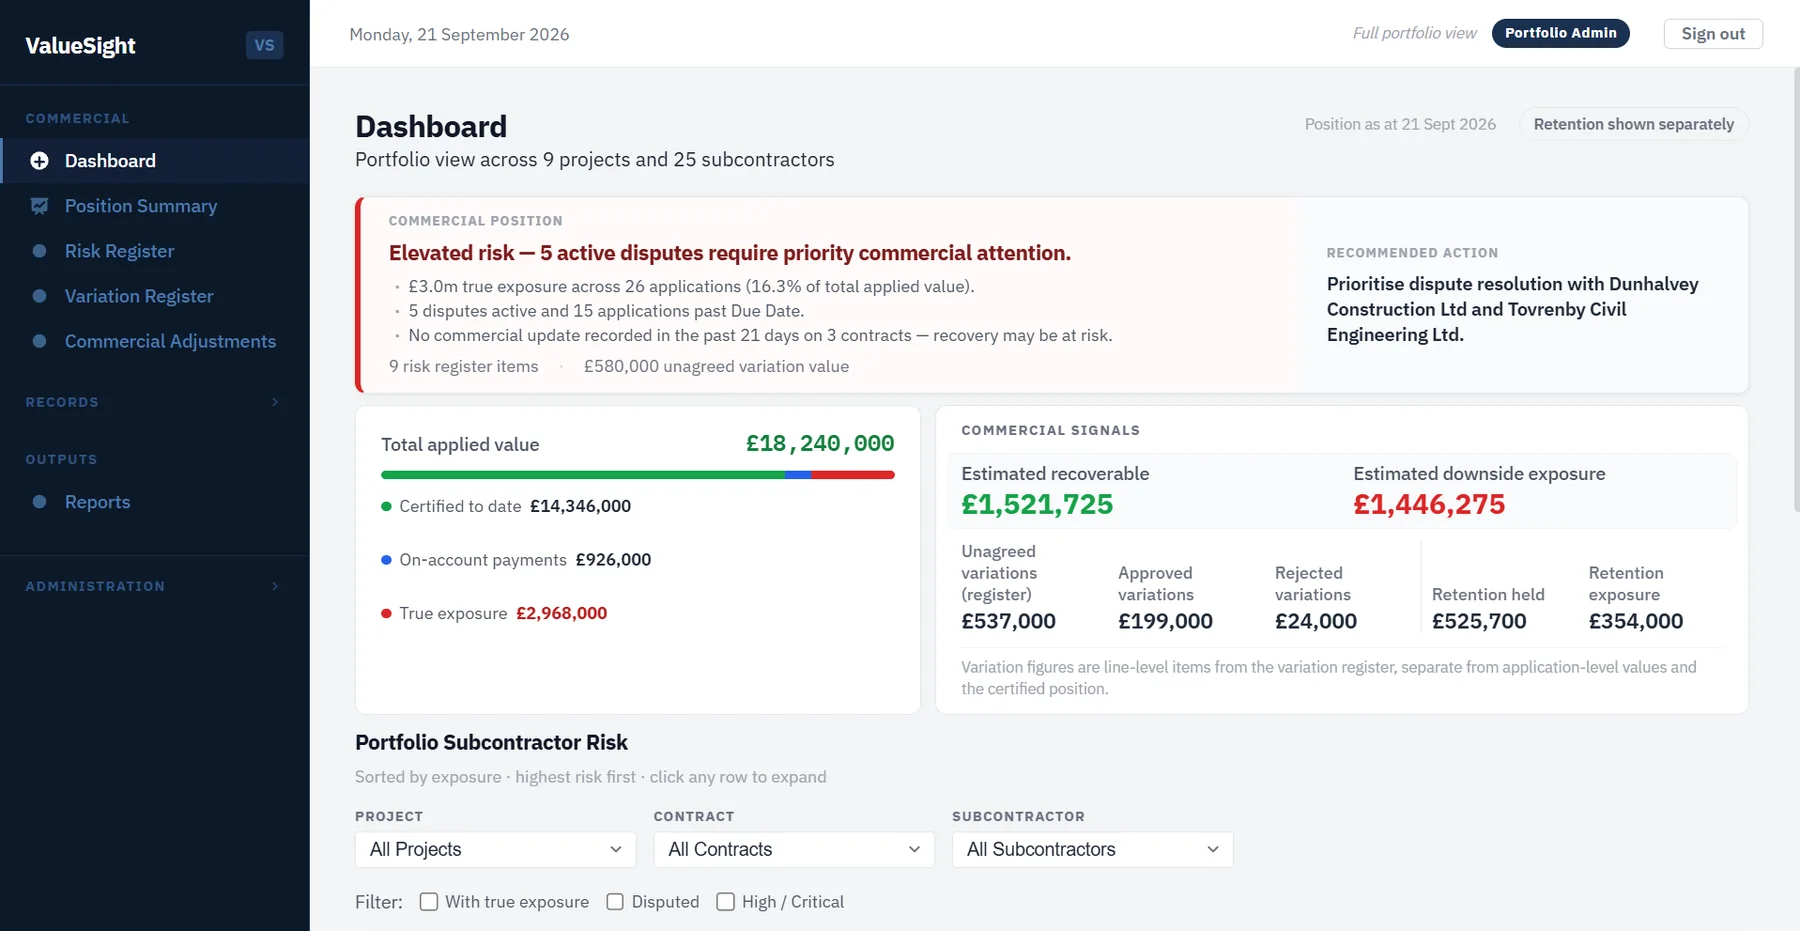Click the Retention exposure £354,000 value
The height and width of the screenshot is (931, 1800).
(x=1636, y=621)
